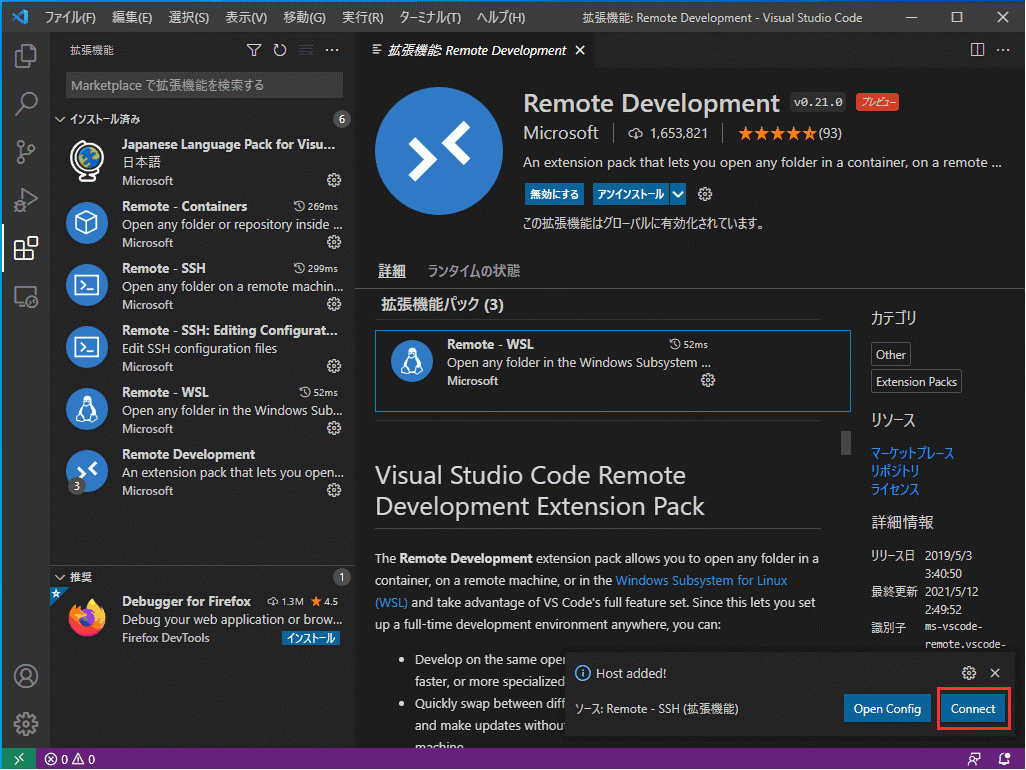The image size is (1026, 770).
Task: Open the Extensions view icon
Action: [x=26, y=249]
